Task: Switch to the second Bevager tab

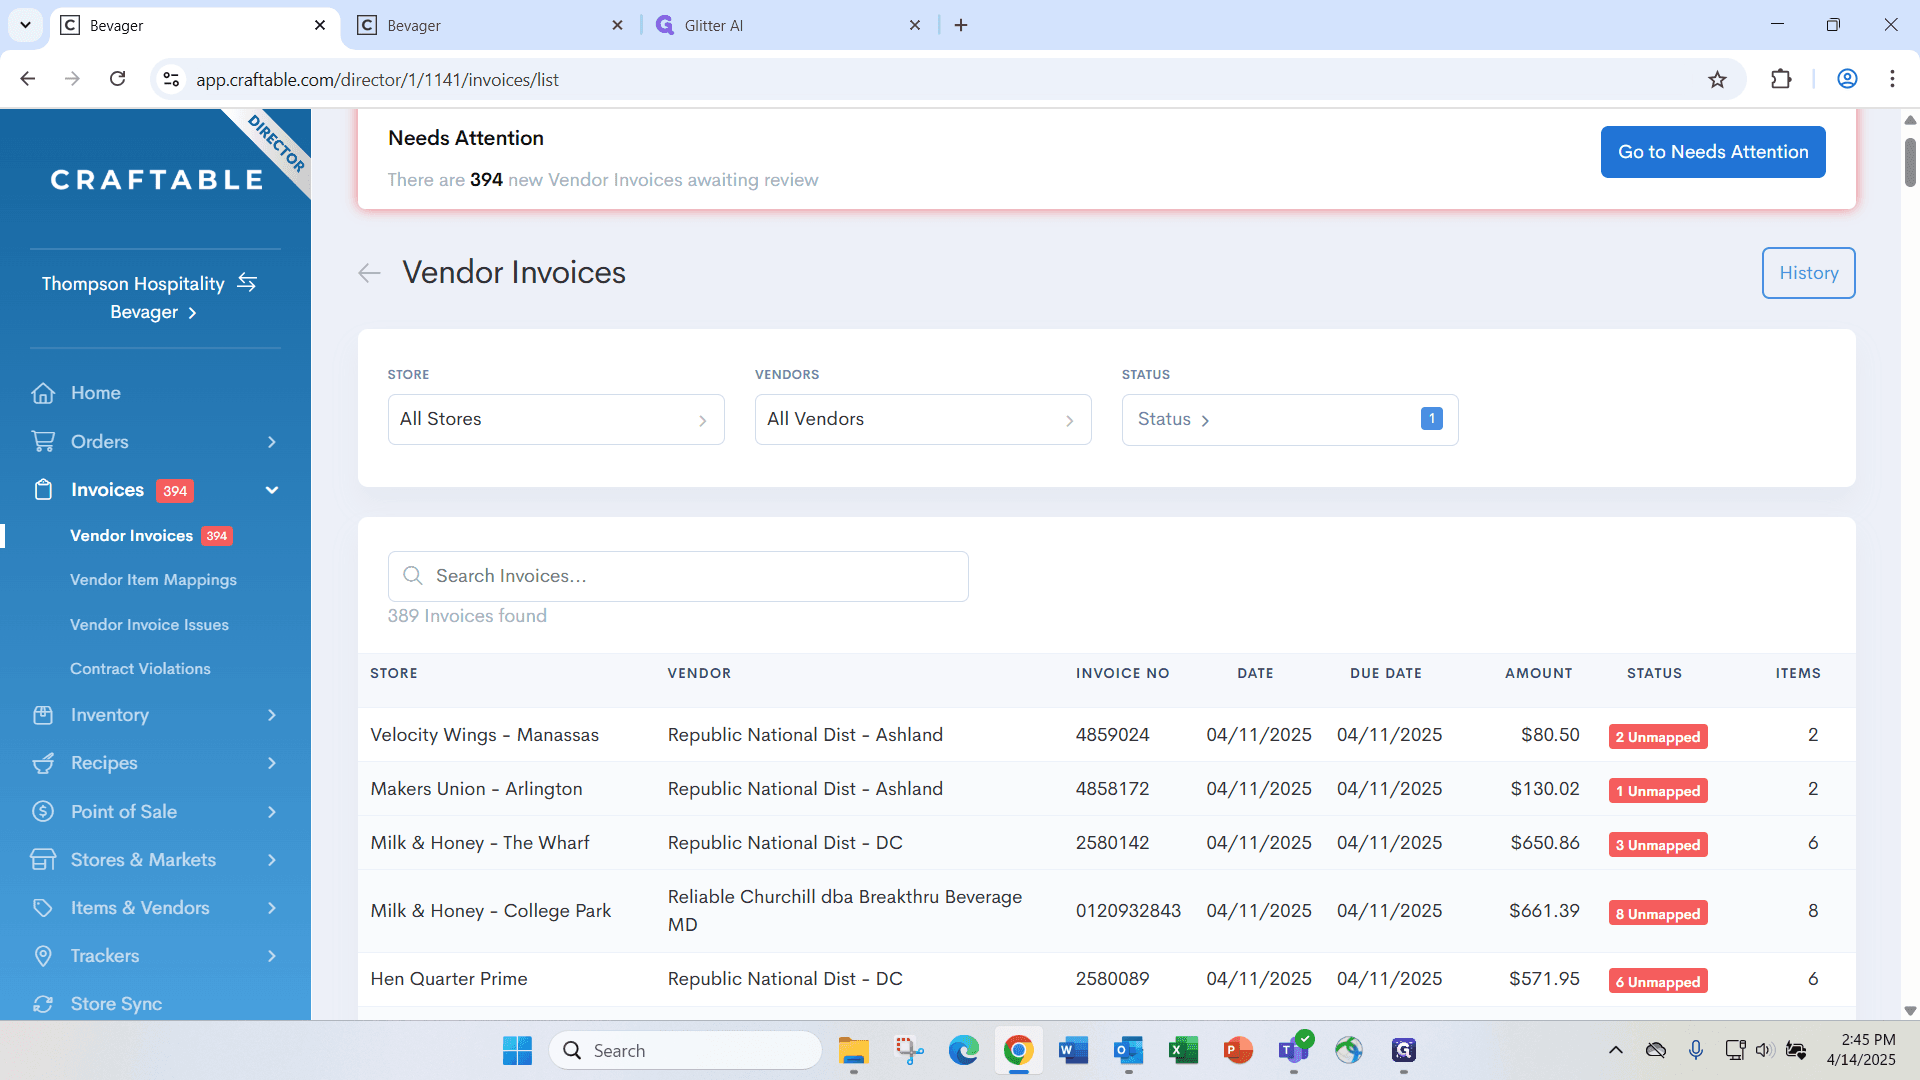Action: coord(490,26)
